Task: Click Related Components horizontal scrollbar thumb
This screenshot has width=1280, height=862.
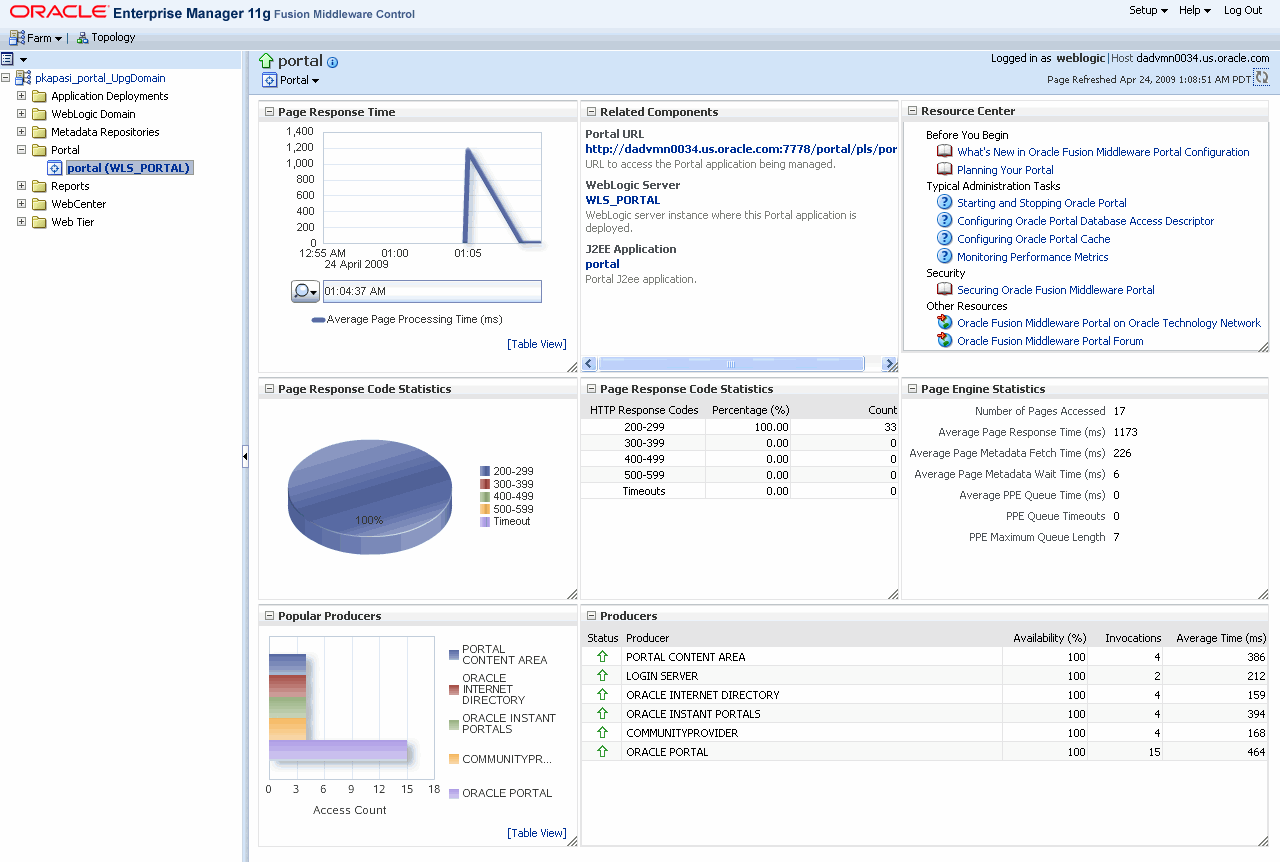Action: tap(730, 364)
